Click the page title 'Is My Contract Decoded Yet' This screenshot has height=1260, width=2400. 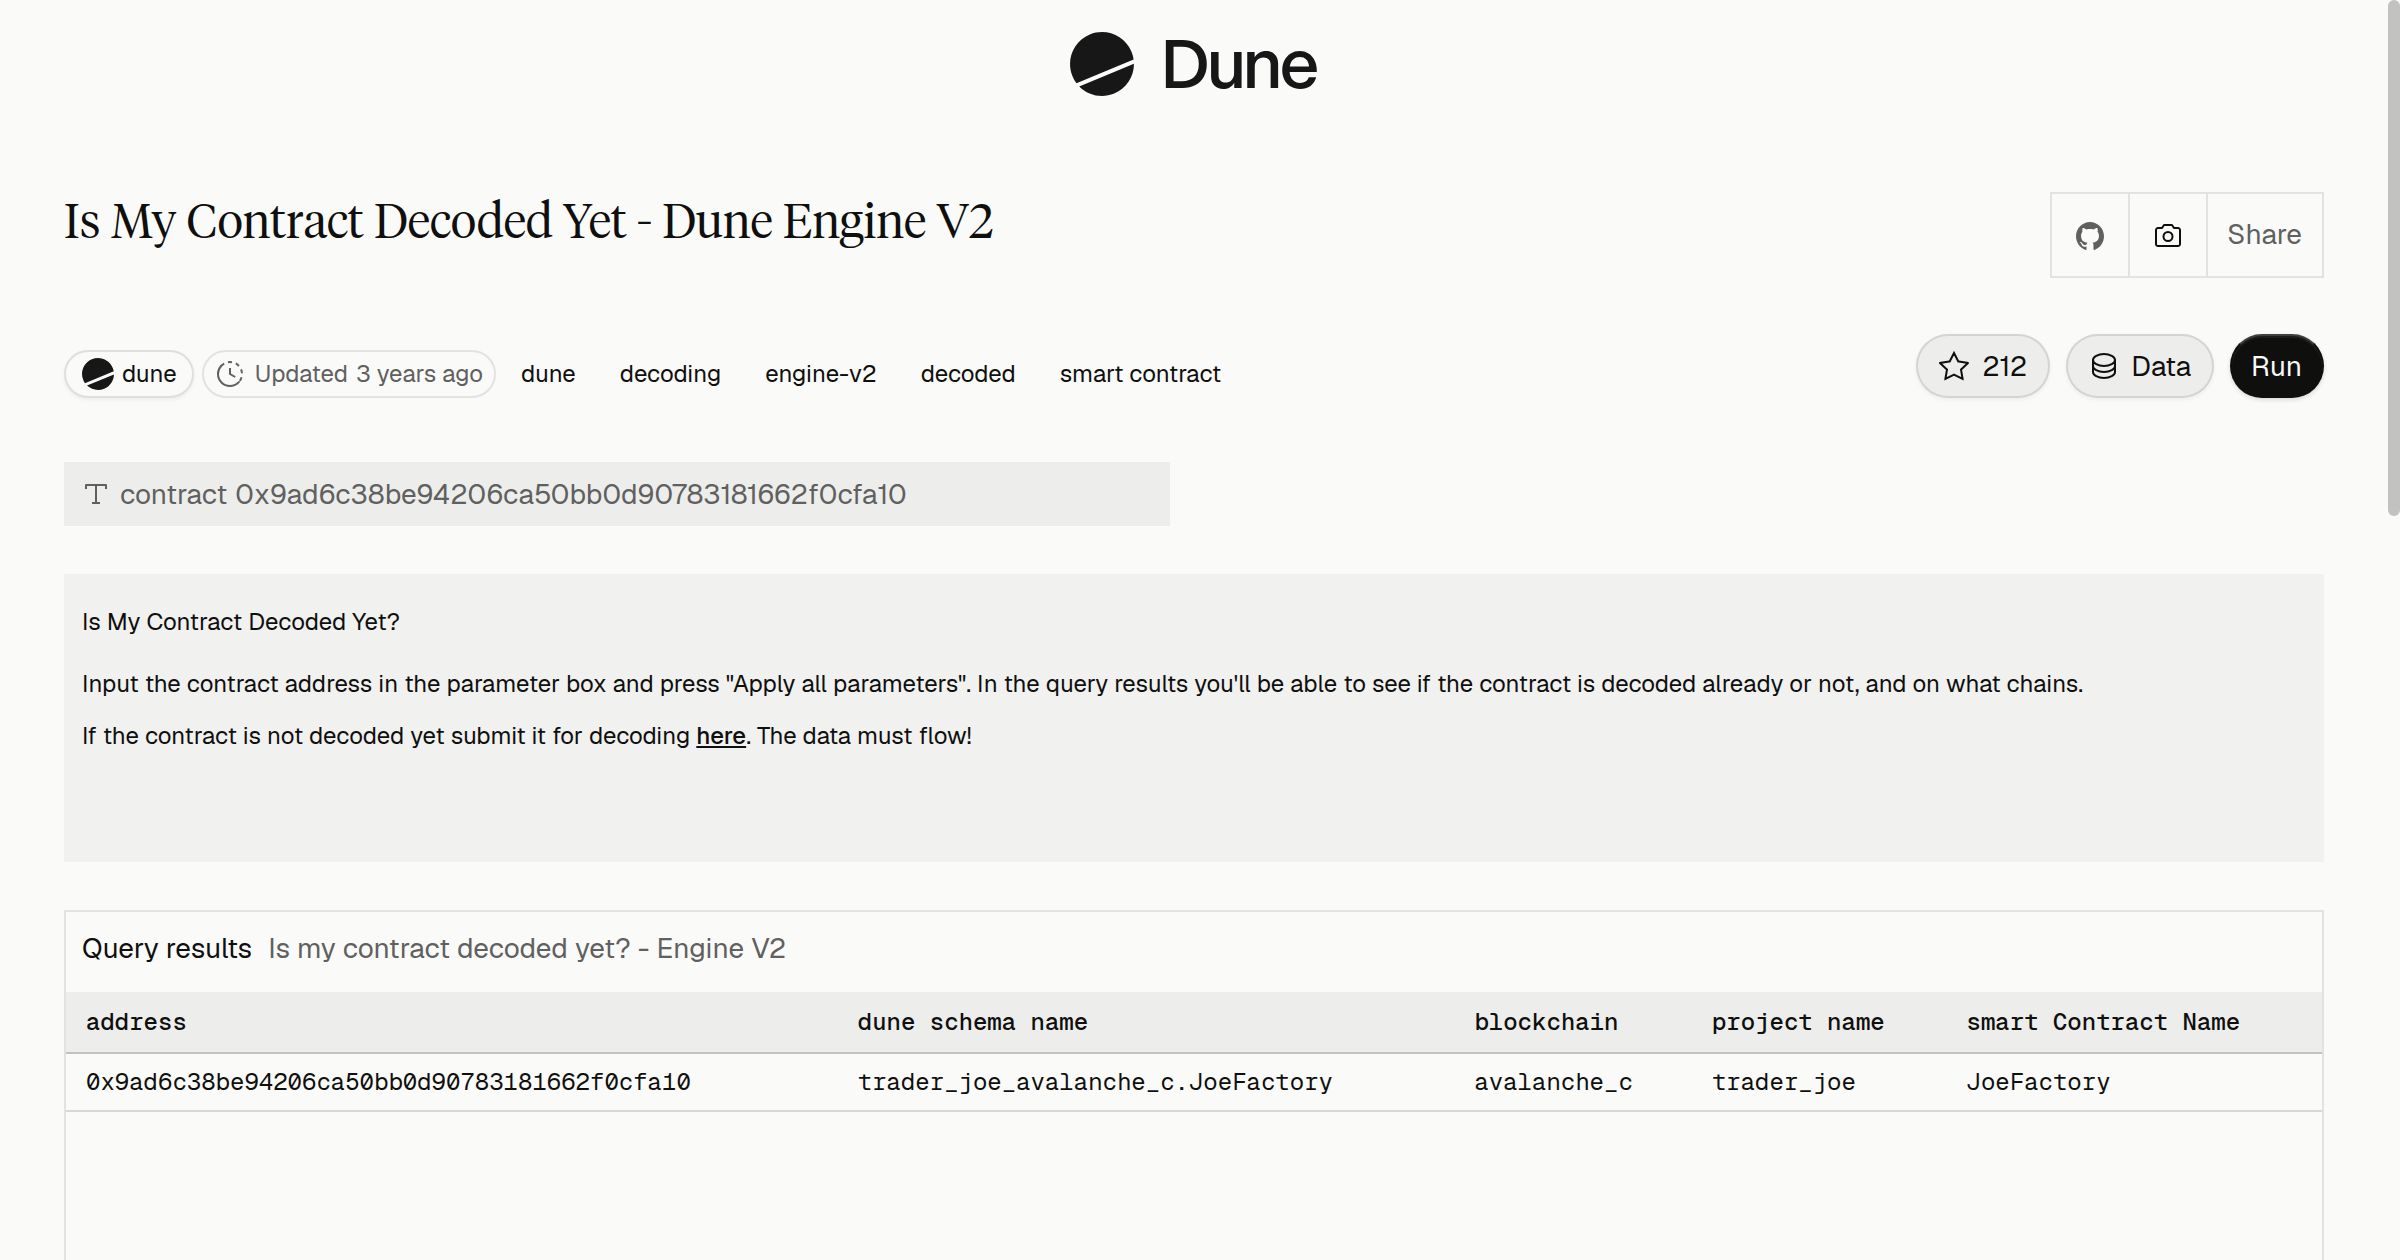528,221
